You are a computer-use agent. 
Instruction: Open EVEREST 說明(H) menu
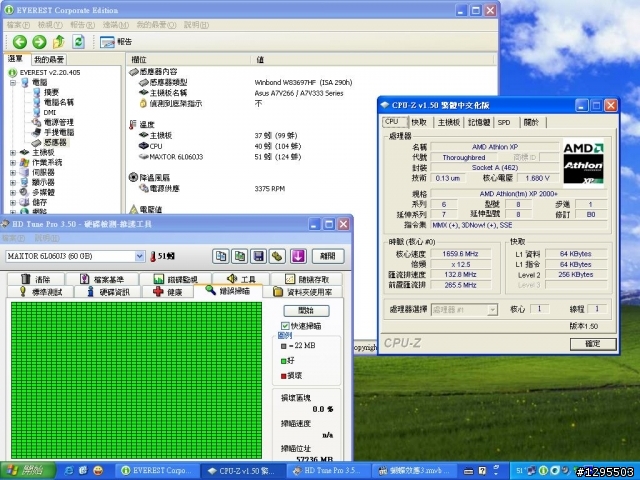(196, 25)
